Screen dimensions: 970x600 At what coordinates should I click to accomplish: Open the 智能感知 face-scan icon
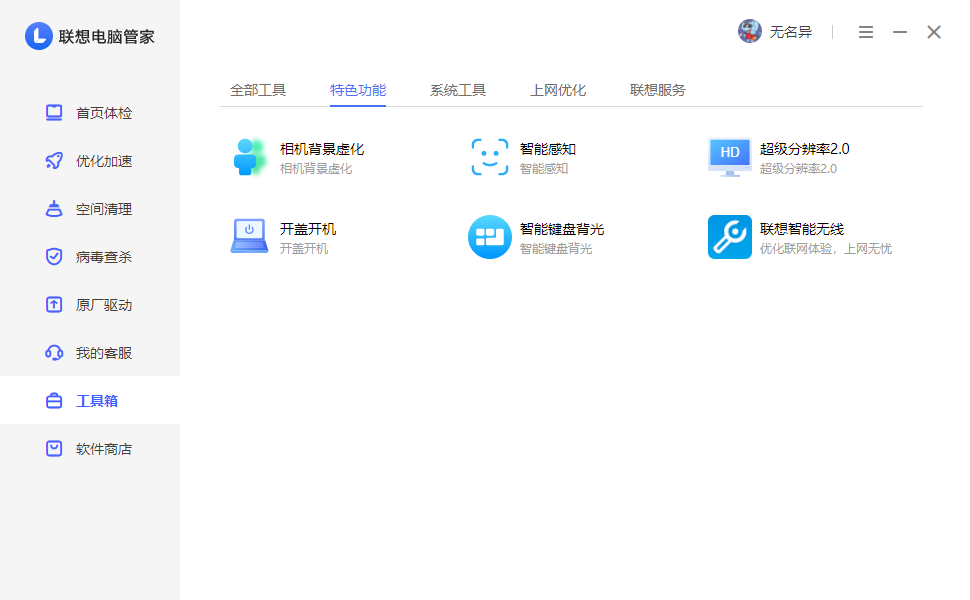click(489, 157)
